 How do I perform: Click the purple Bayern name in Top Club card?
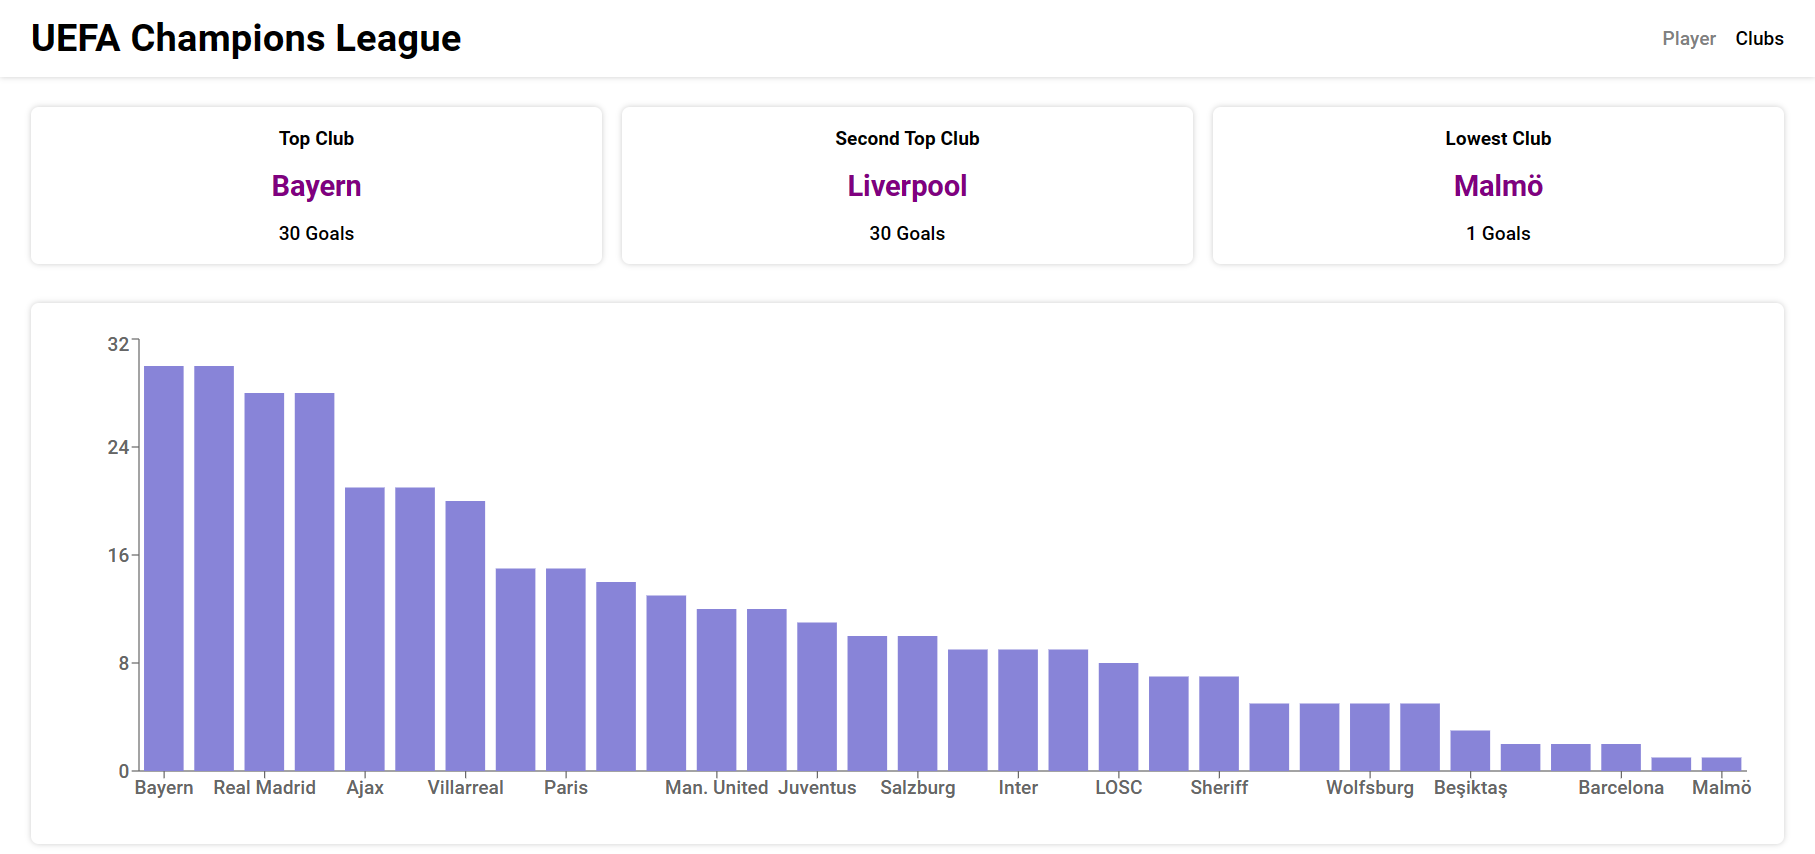click(x=316, y=186)
